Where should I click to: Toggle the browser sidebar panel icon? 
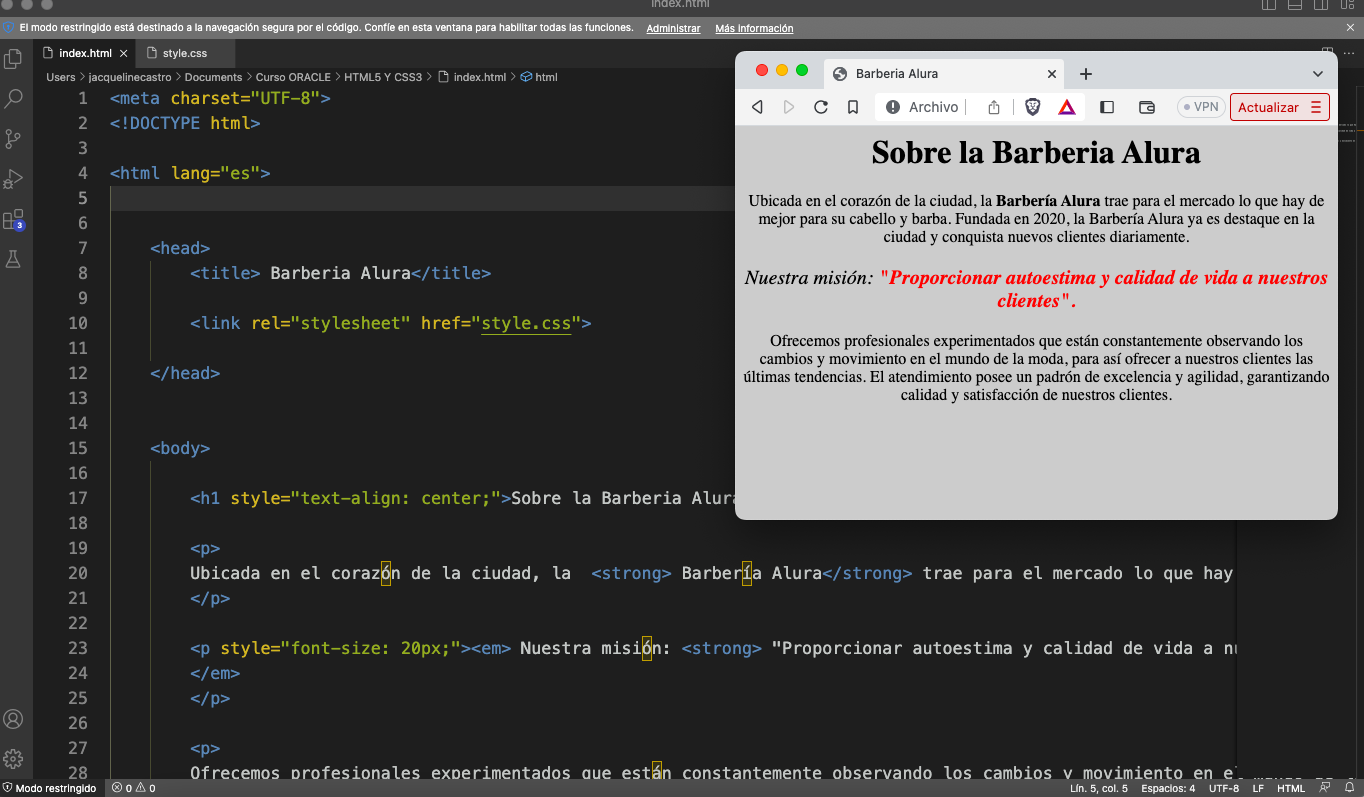1106,106
